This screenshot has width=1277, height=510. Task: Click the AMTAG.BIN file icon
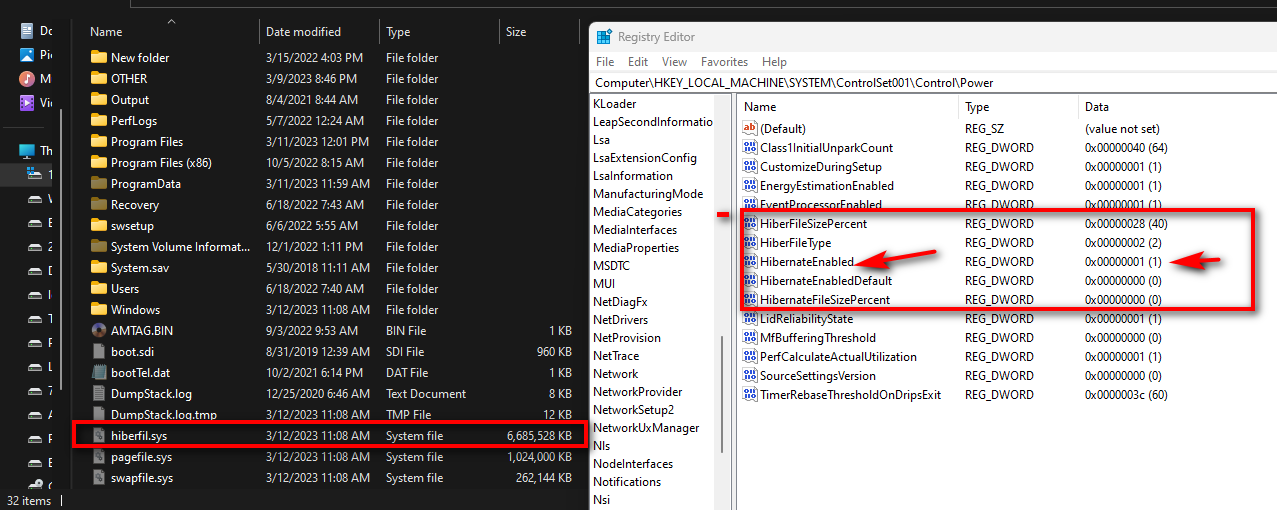point(98,330)
